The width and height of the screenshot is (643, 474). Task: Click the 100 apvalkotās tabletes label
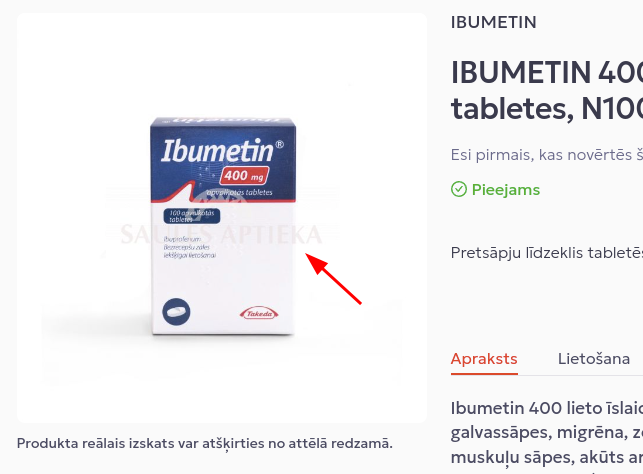[x=192, y=216]
